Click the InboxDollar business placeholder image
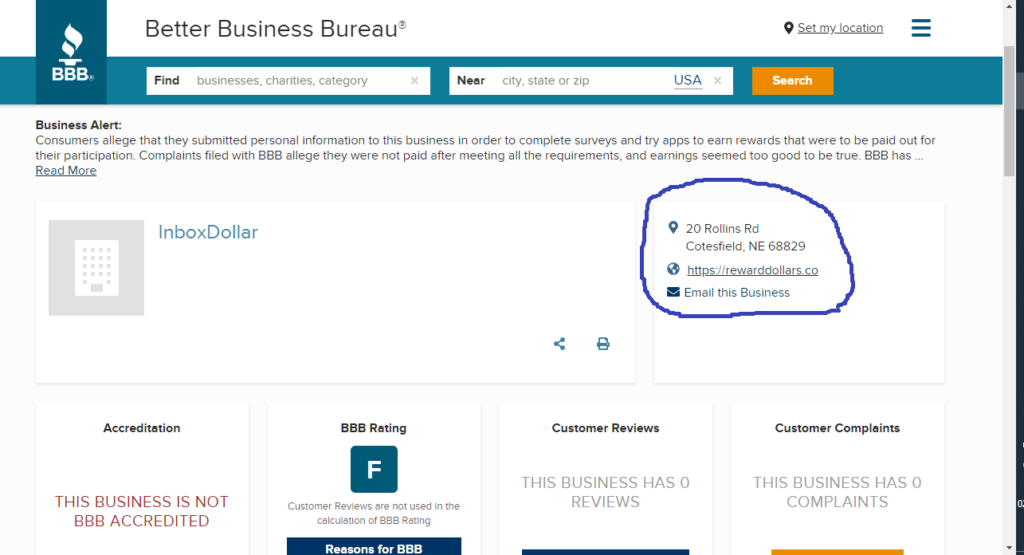 pyautogui.click(x=96, y=268)
